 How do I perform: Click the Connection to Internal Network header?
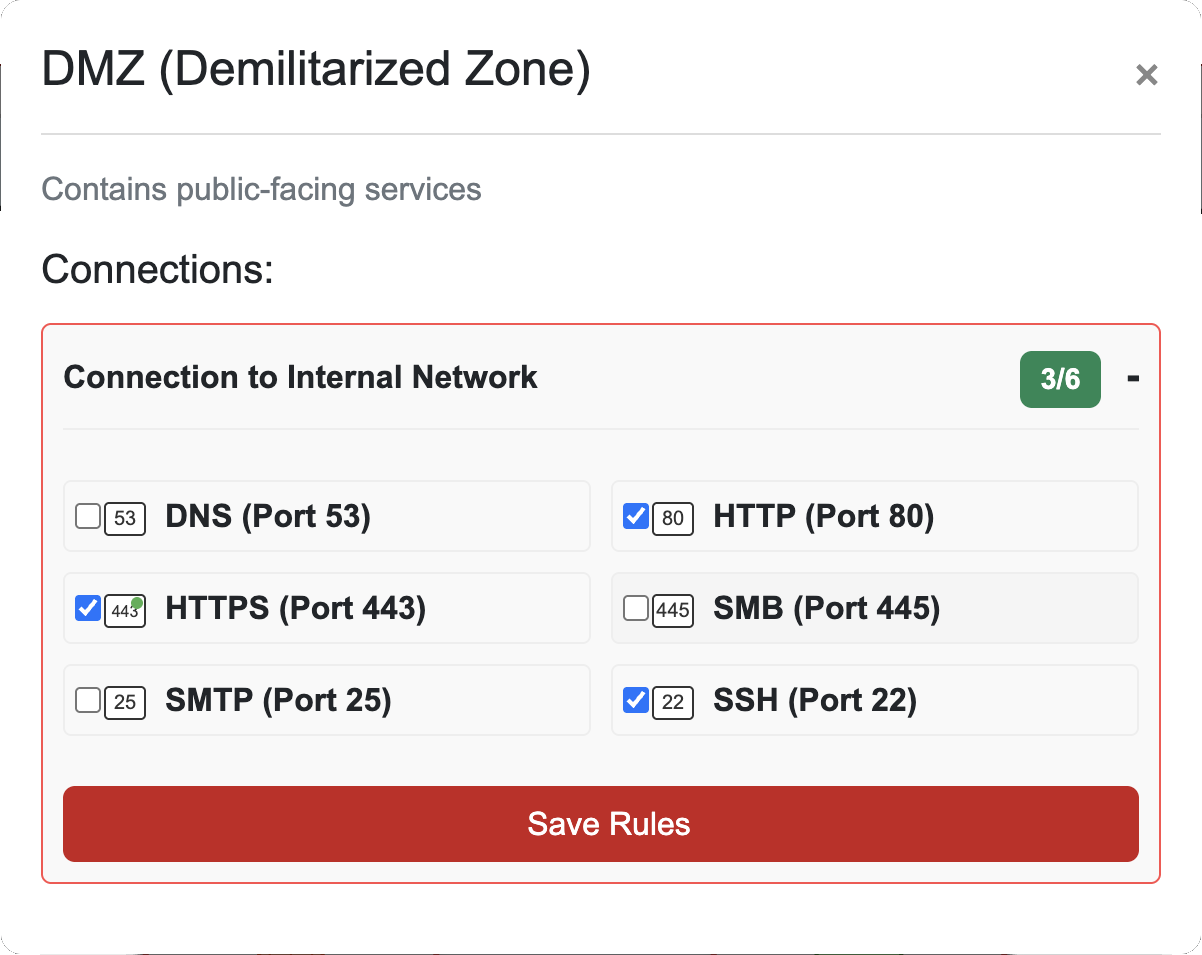(300, 378)
